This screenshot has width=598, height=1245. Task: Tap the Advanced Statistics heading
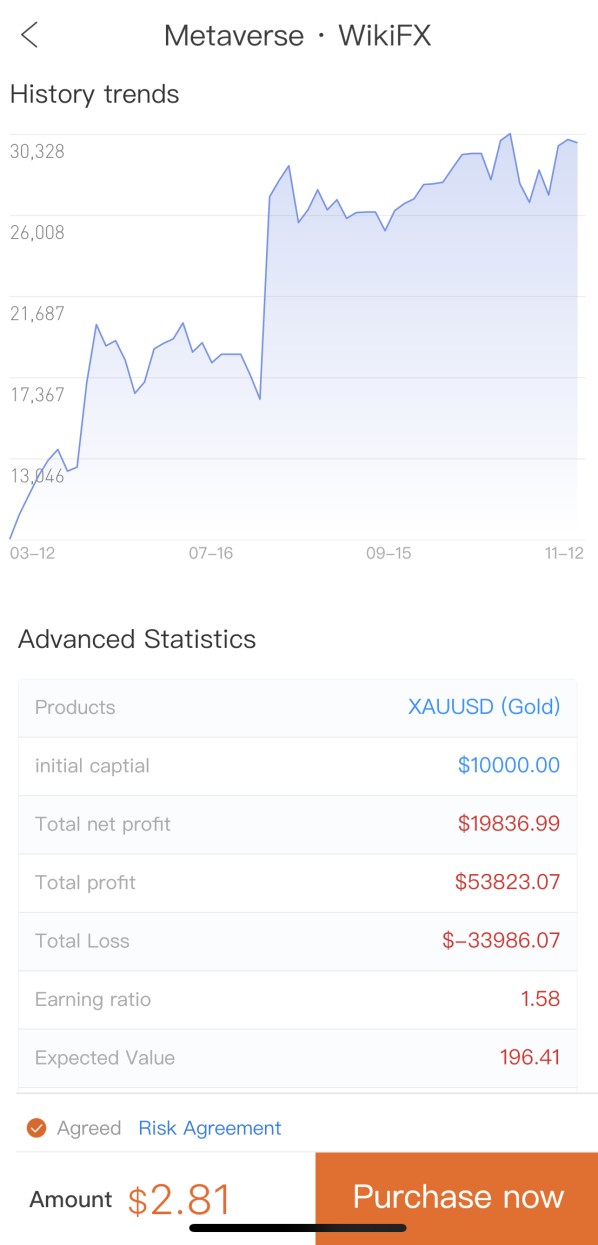pyautogui.click(x=137, y=639)
